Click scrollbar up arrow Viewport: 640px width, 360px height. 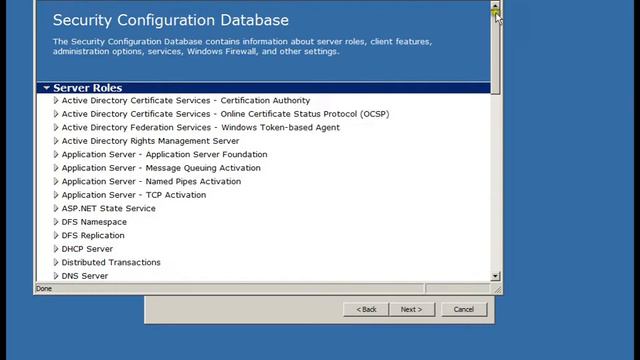tap(495, 5)
